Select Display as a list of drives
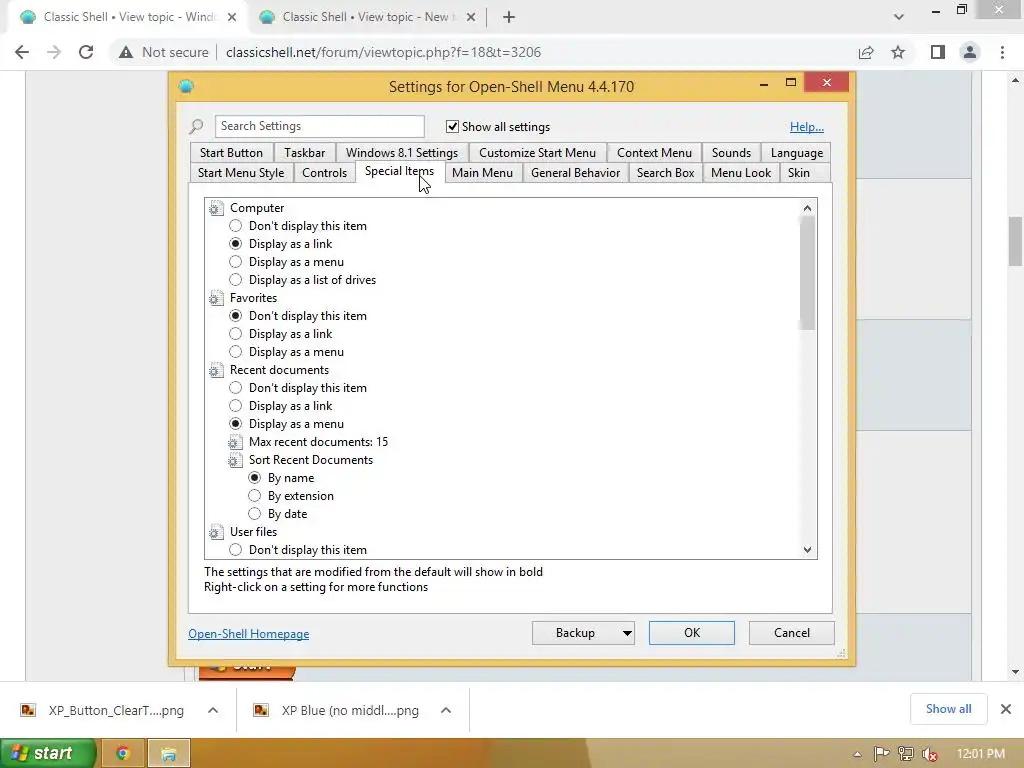Screen dimensions: 1024x768 [235, 280]
